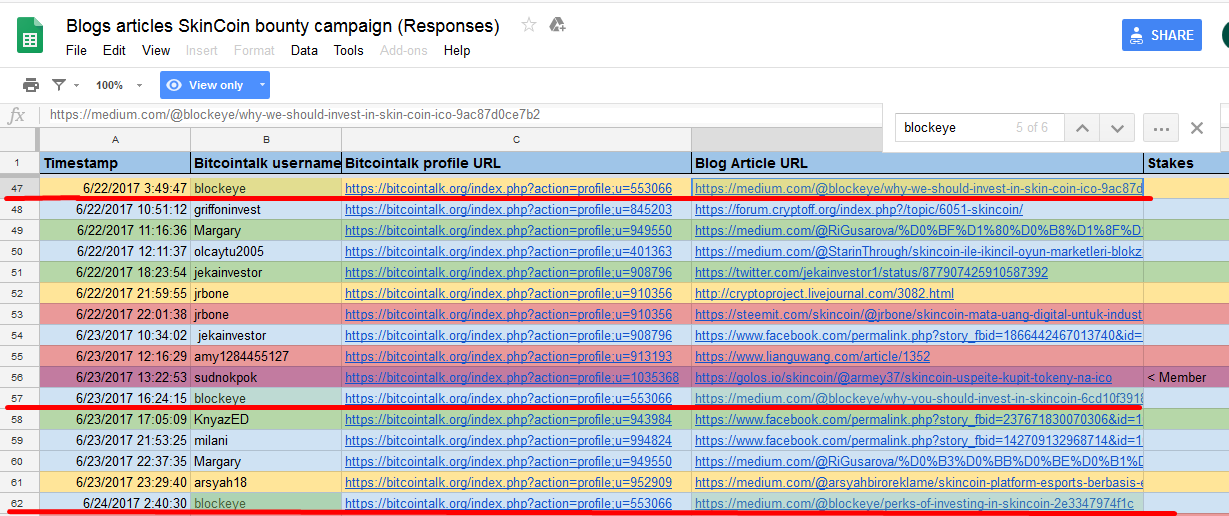The height and width of the screenshot is (516, 1229).
Task: Star the spreadsheet document
Action: [529, 25]
